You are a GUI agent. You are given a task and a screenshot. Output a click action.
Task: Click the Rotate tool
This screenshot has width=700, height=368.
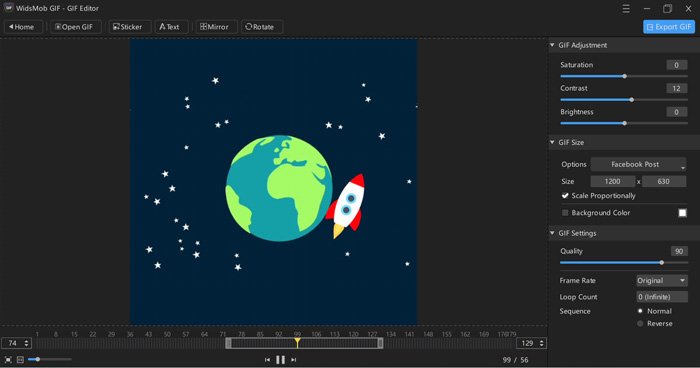point(262,27)
